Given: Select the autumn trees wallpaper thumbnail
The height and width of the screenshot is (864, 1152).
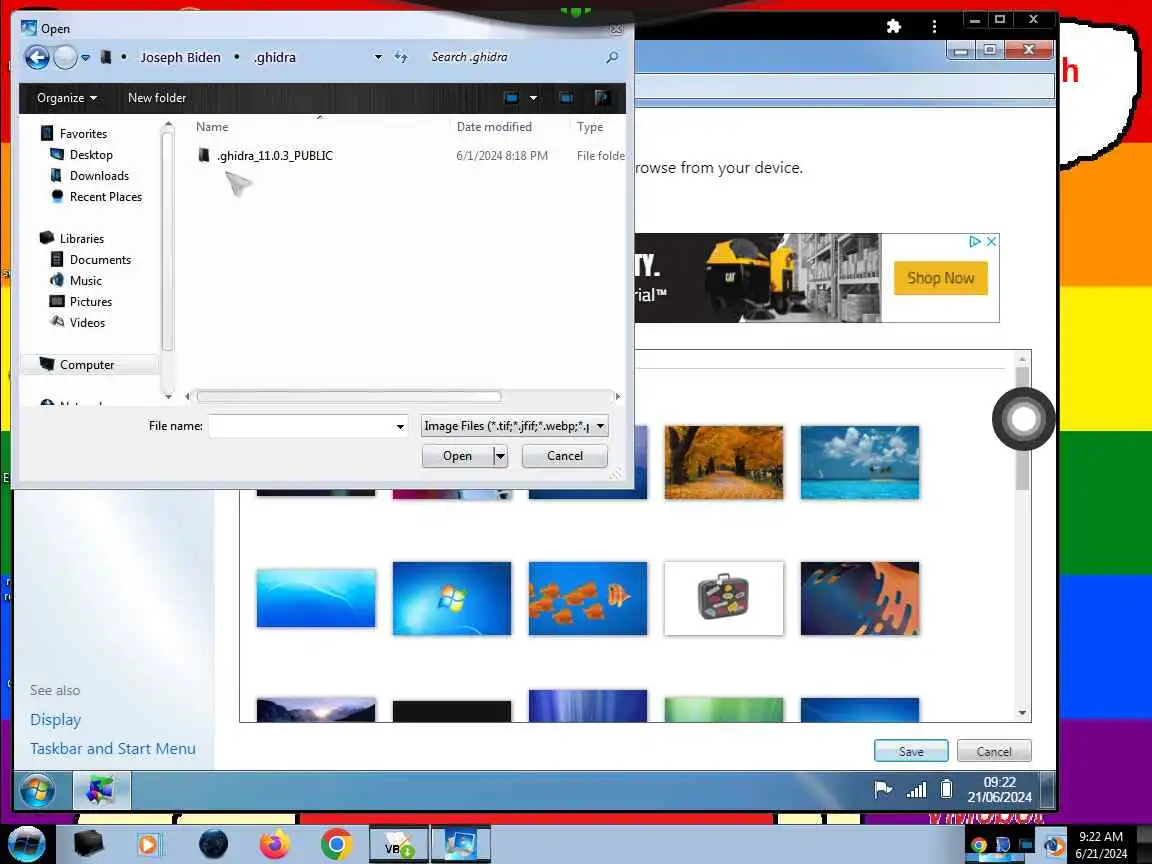Looking at the screenshot, I should pyautogui.click(x=724, y=462).
